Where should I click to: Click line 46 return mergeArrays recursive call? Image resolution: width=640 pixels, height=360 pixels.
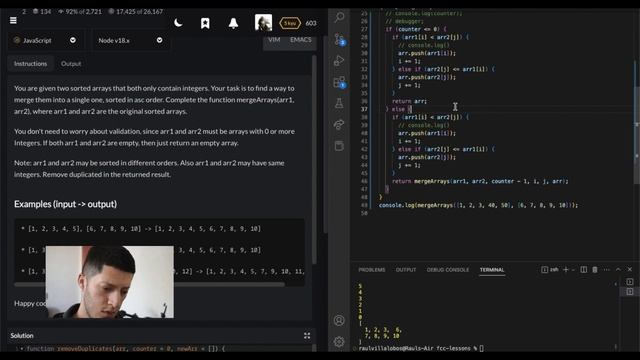coord(480,181)
